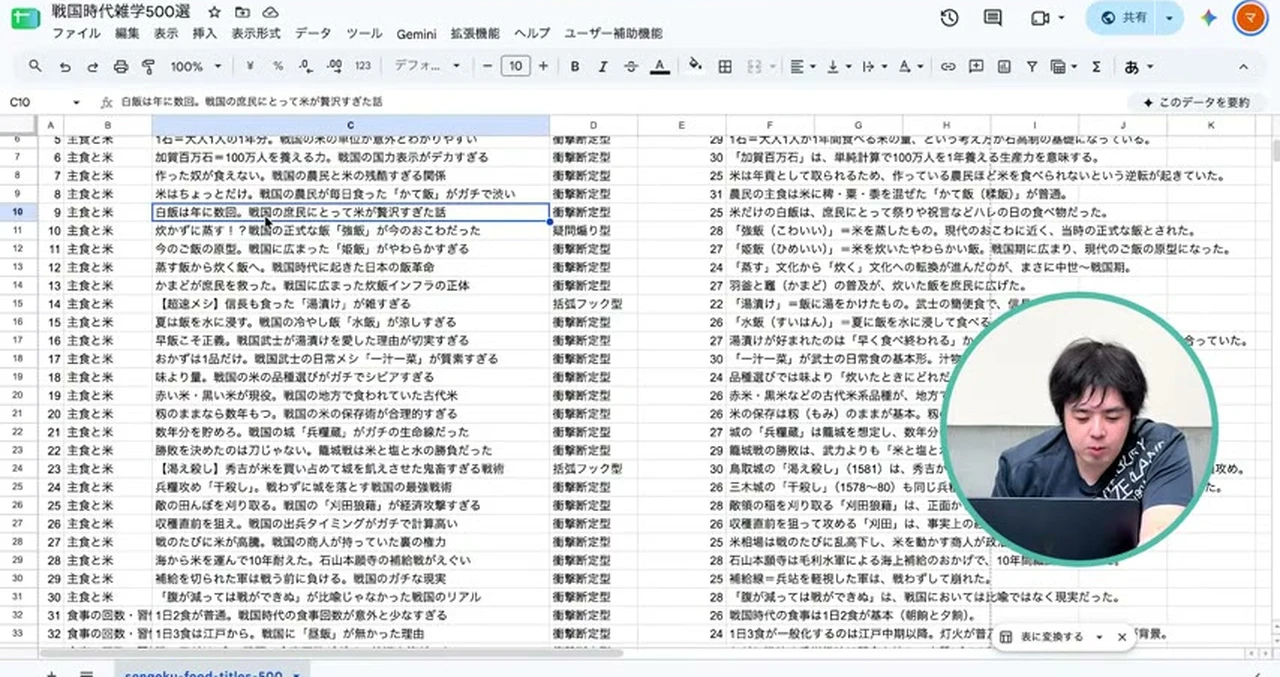Screen dimensions: 1280x677
Task: Open the comments panel icon
Action: click(993, 18)
